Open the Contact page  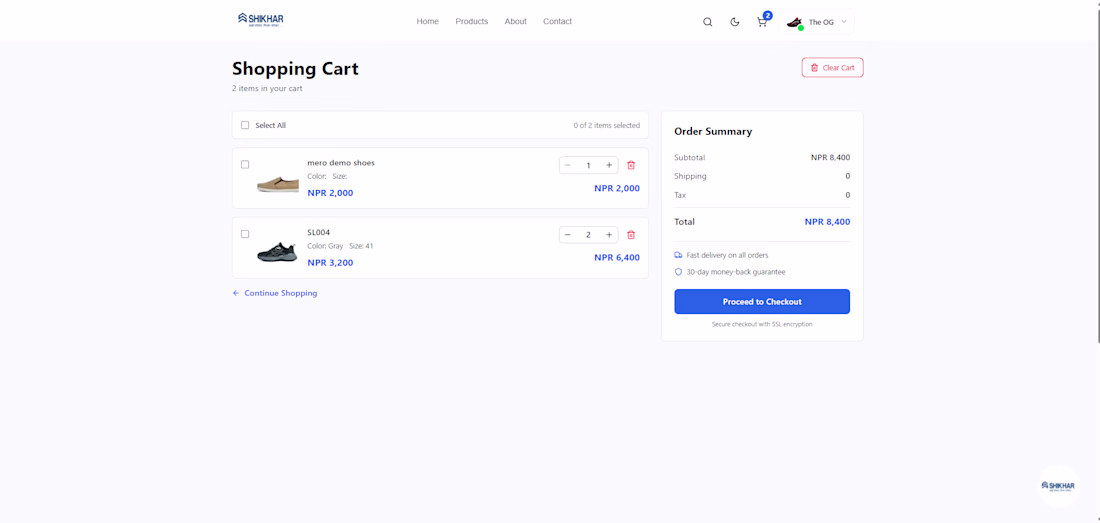tap(557, 22)
